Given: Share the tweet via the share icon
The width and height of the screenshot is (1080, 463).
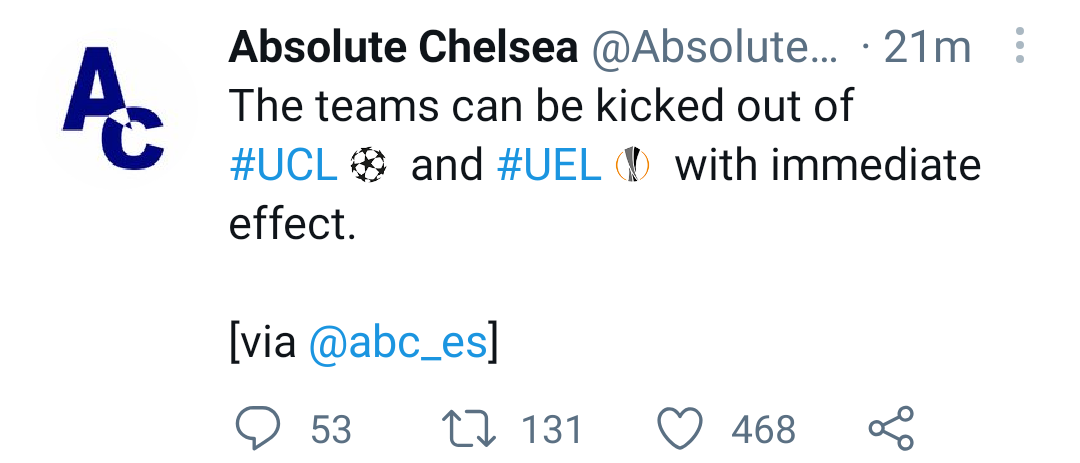Looking at the screenshot, I should (x=890, y=429).
